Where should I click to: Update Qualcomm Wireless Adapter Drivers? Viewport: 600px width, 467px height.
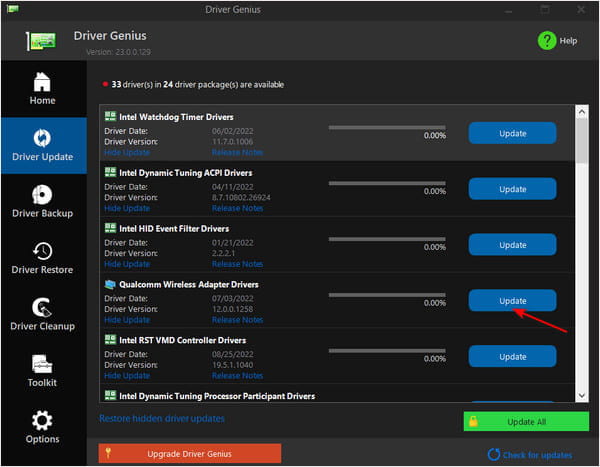512,300
